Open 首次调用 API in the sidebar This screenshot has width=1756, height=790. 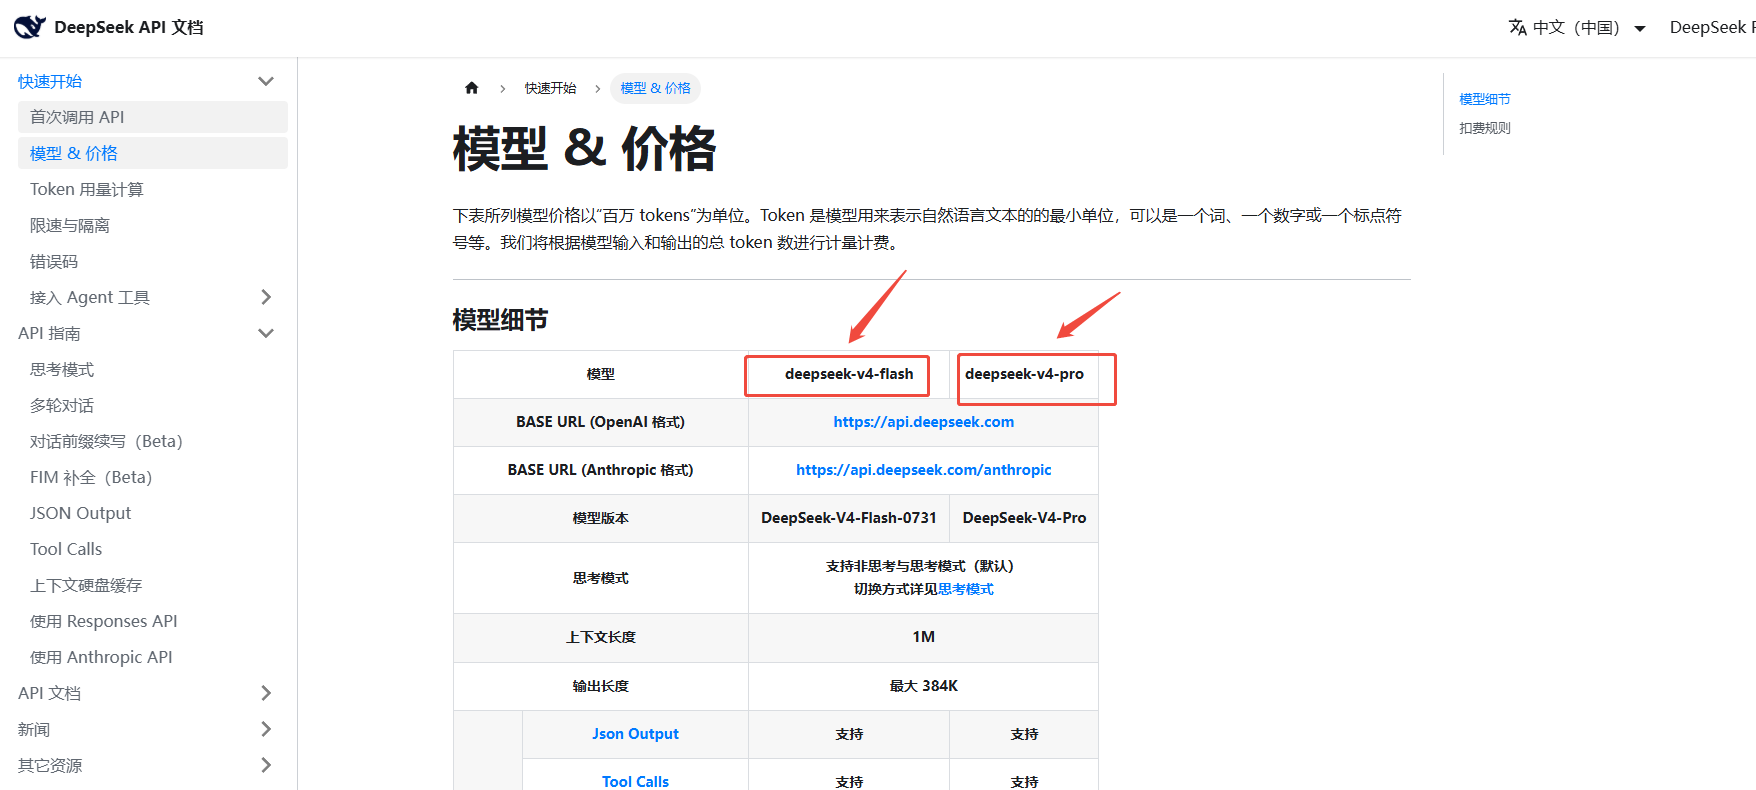coord(153,117)
